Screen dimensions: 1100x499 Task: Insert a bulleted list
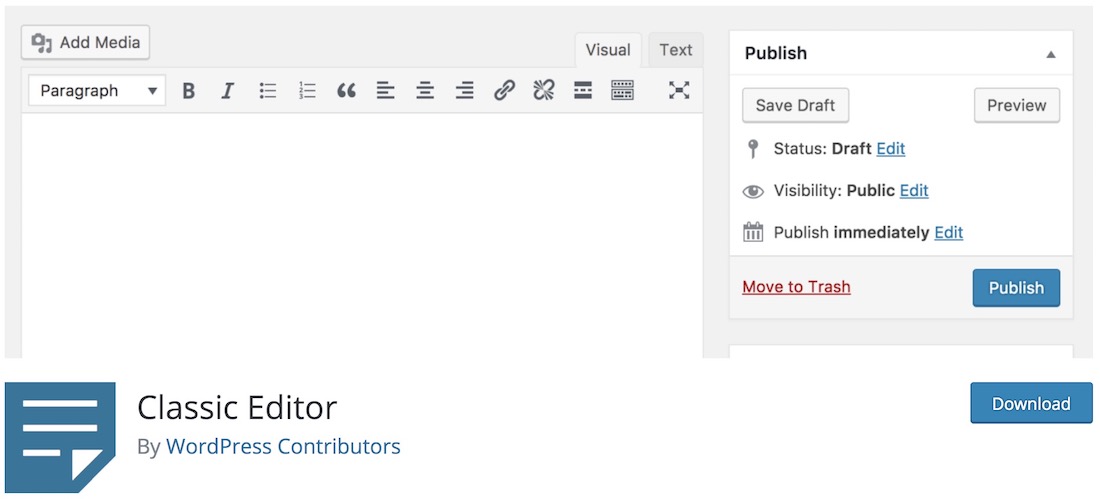click(267, 91)
